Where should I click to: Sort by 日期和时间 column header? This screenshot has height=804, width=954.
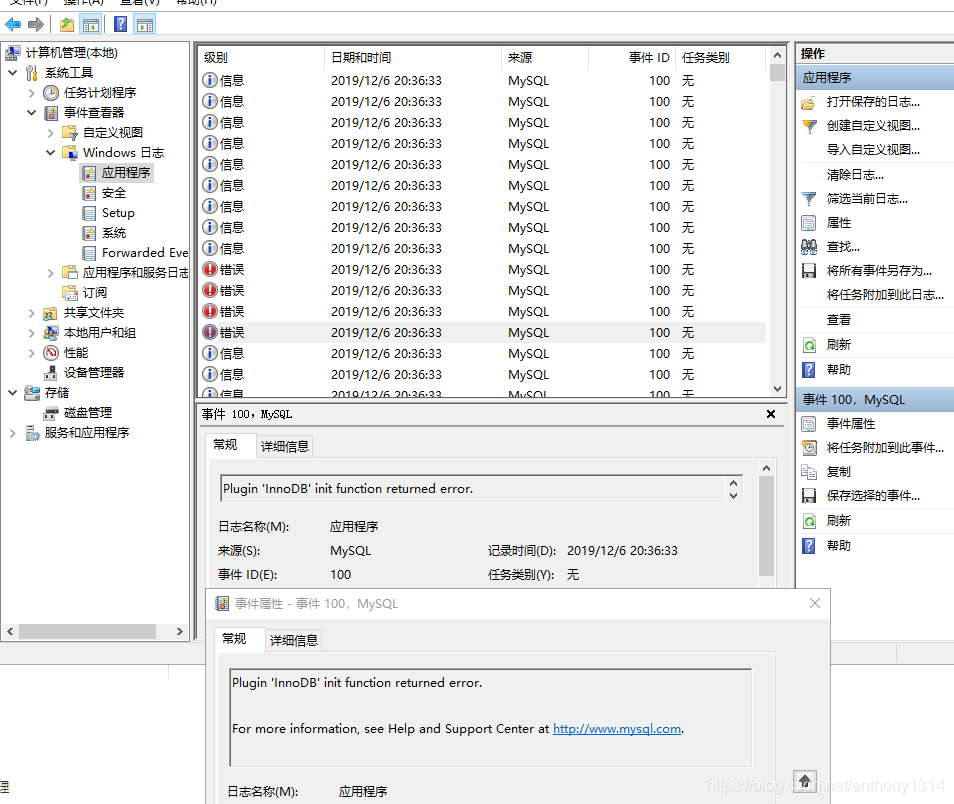(413, 58)
